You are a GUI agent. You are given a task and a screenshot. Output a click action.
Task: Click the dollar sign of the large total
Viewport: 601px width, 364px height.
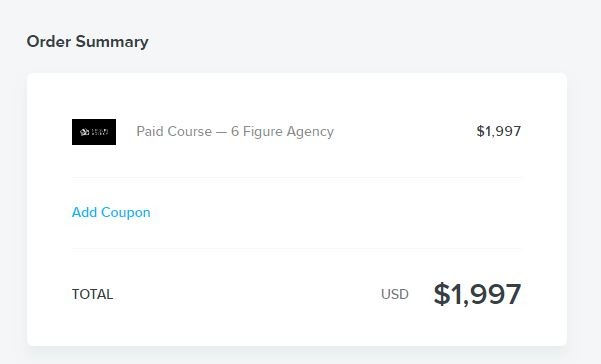[442, 294]
